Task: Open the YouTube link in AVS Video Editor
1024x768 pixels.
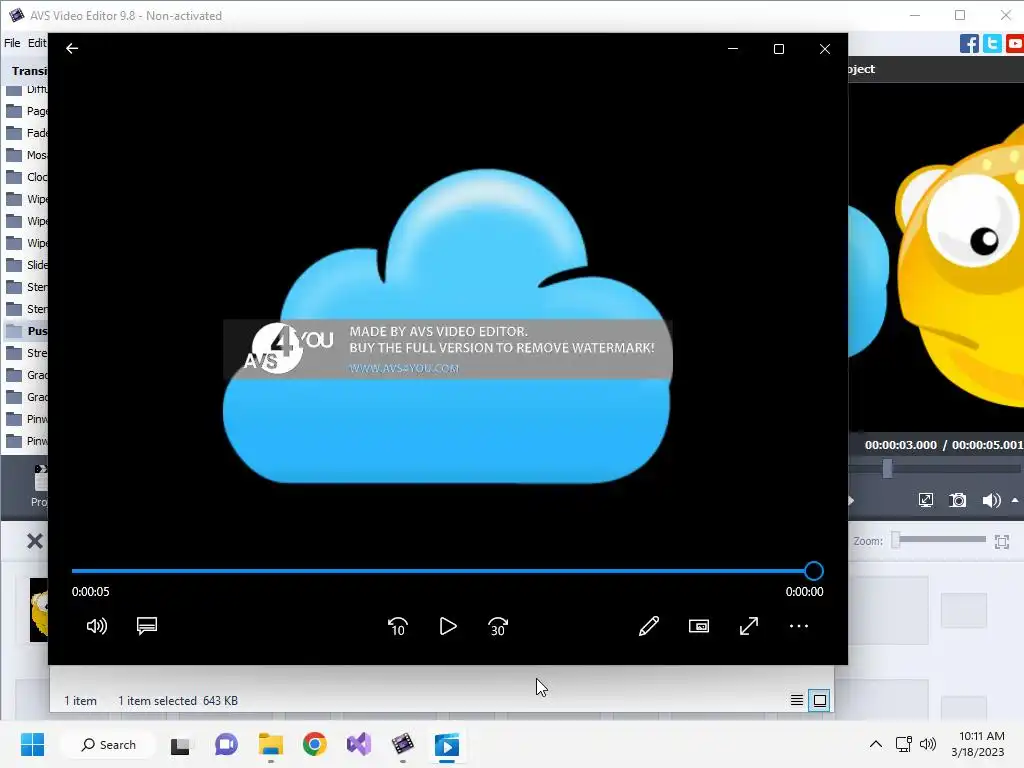Action: pos(1015,44)
